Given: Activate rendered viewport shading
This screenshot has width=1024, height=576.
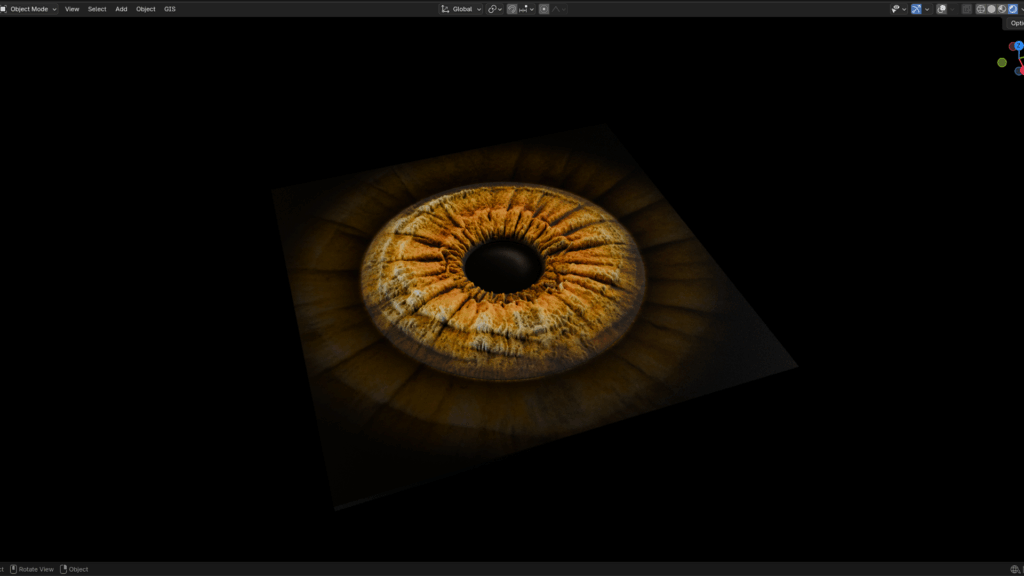Looking at the screenshot, I should coord(1013,9).
